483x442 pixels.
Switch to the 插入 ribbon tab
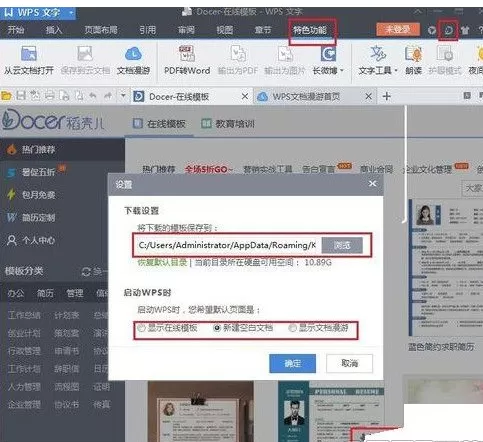pyautogui.click(x=54, y=30)
